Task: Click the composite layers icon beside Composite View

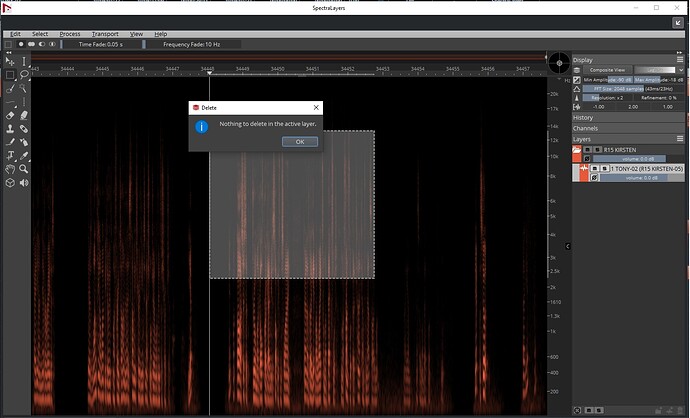Action: [576, 70]
